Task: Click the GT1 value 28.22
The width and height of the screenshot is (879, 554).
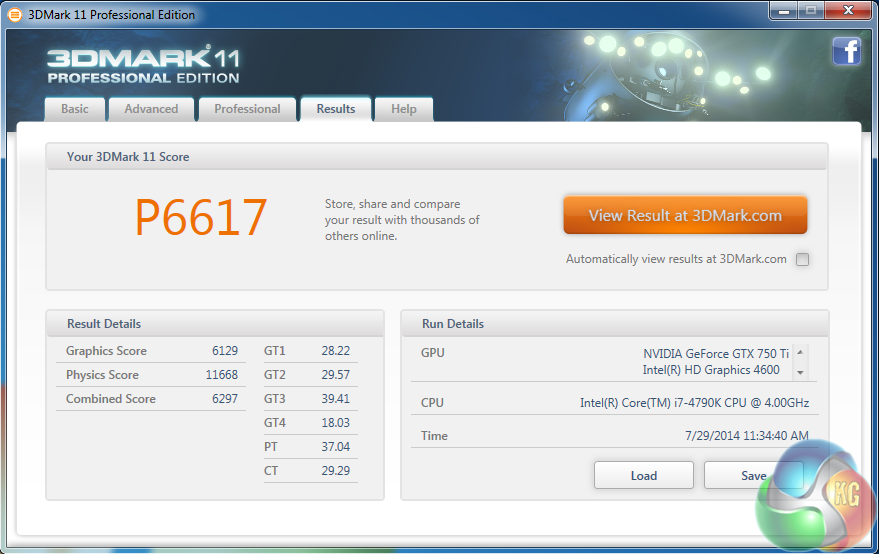Action: click(336, 351)
